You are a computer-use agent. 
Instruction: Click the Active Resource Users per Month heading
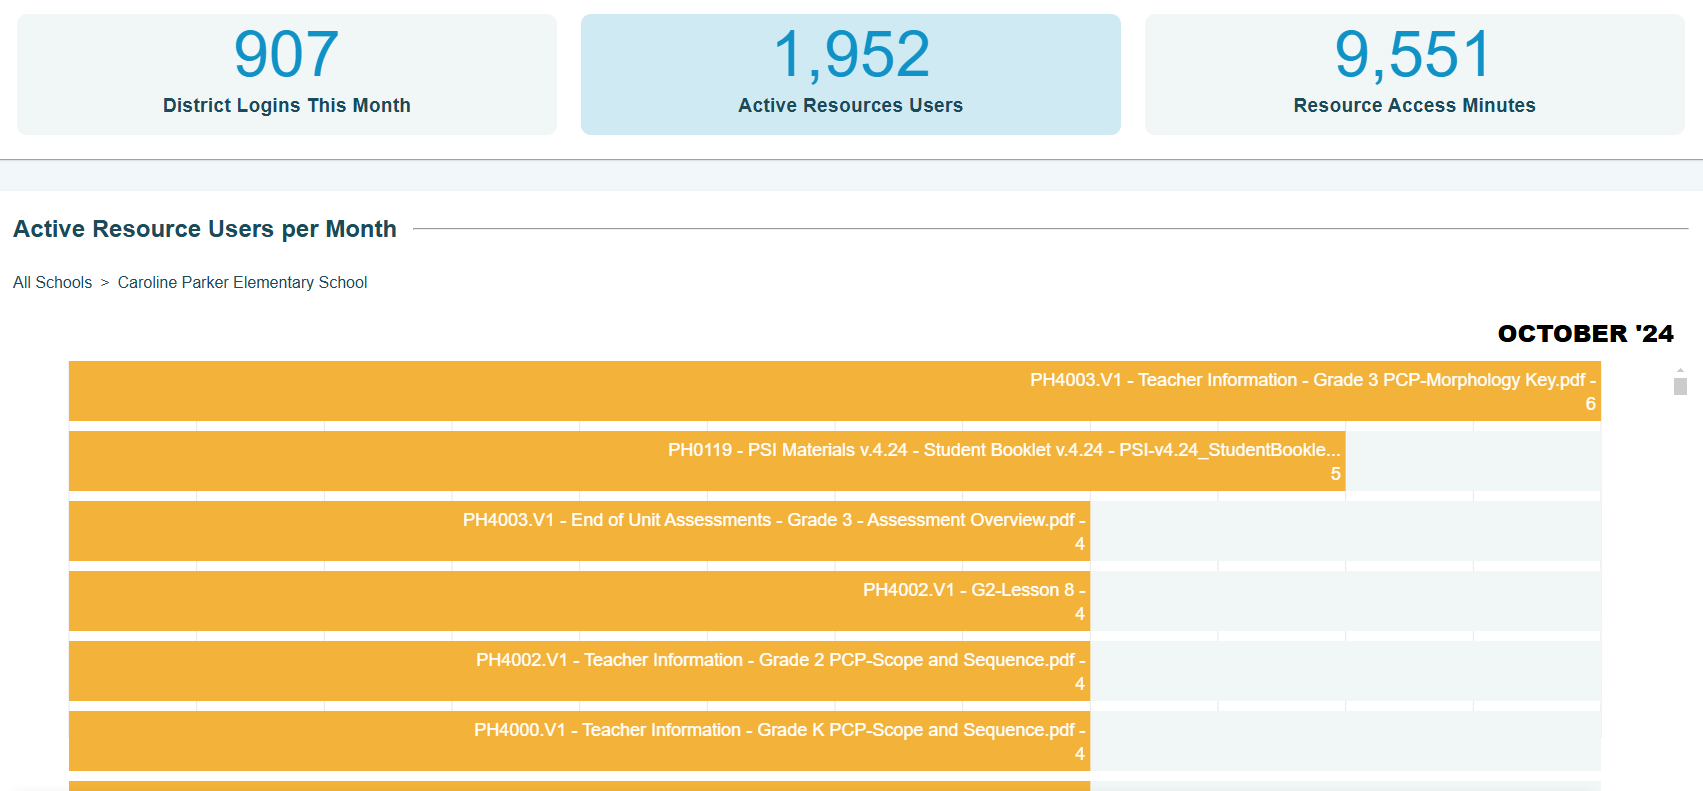[x=205, y=229]
